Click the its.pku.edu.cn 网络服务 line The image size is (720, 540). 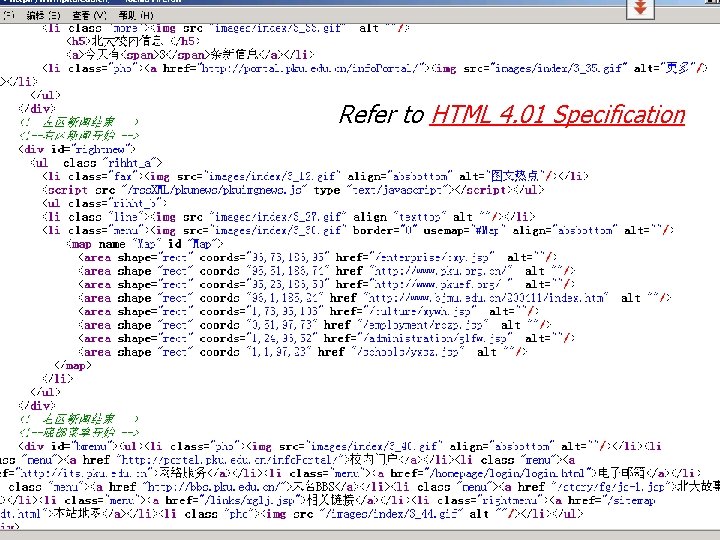click(351, 473)
